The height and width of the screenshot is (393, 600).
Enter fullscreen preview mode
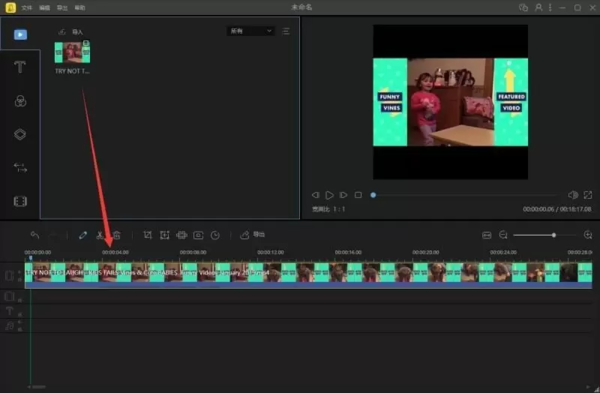[588, 195]
